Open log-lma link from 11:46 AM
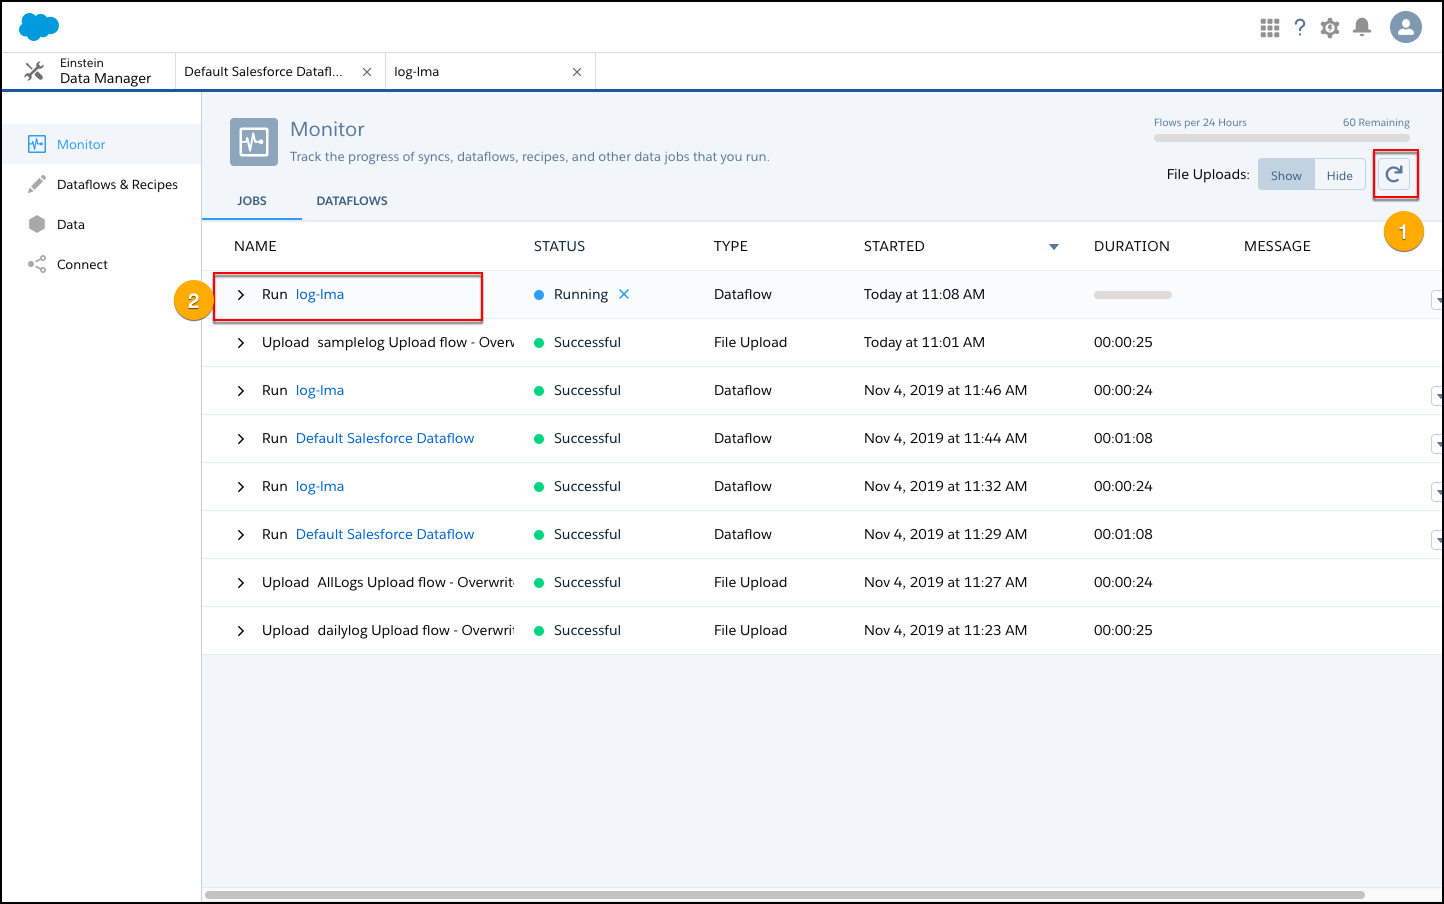This screenshot has height=904, width=1444. [320, 390]
